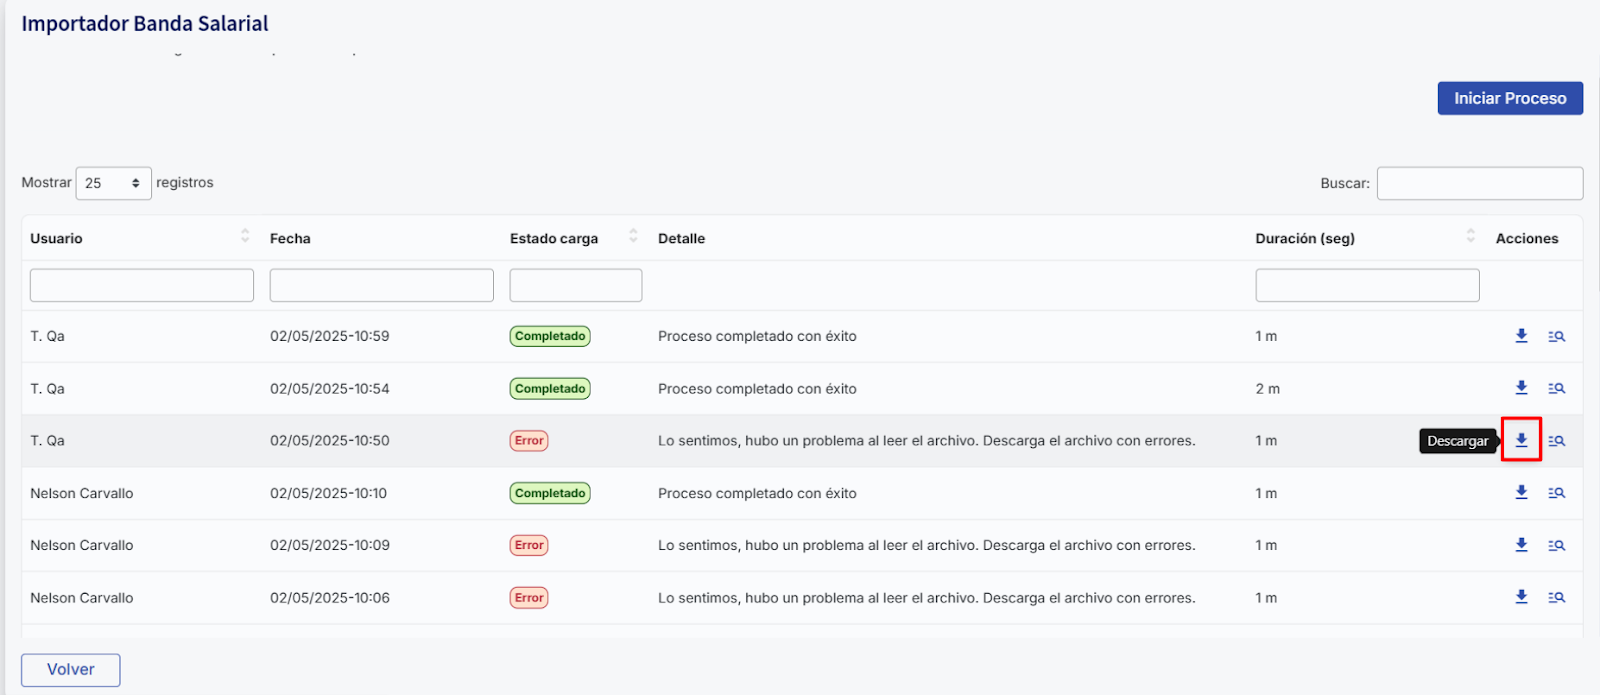Download file for 02/05/2025-10:59 row
The height and width of the screenshot is (695, 1600).
click(x=1521, y=336)
